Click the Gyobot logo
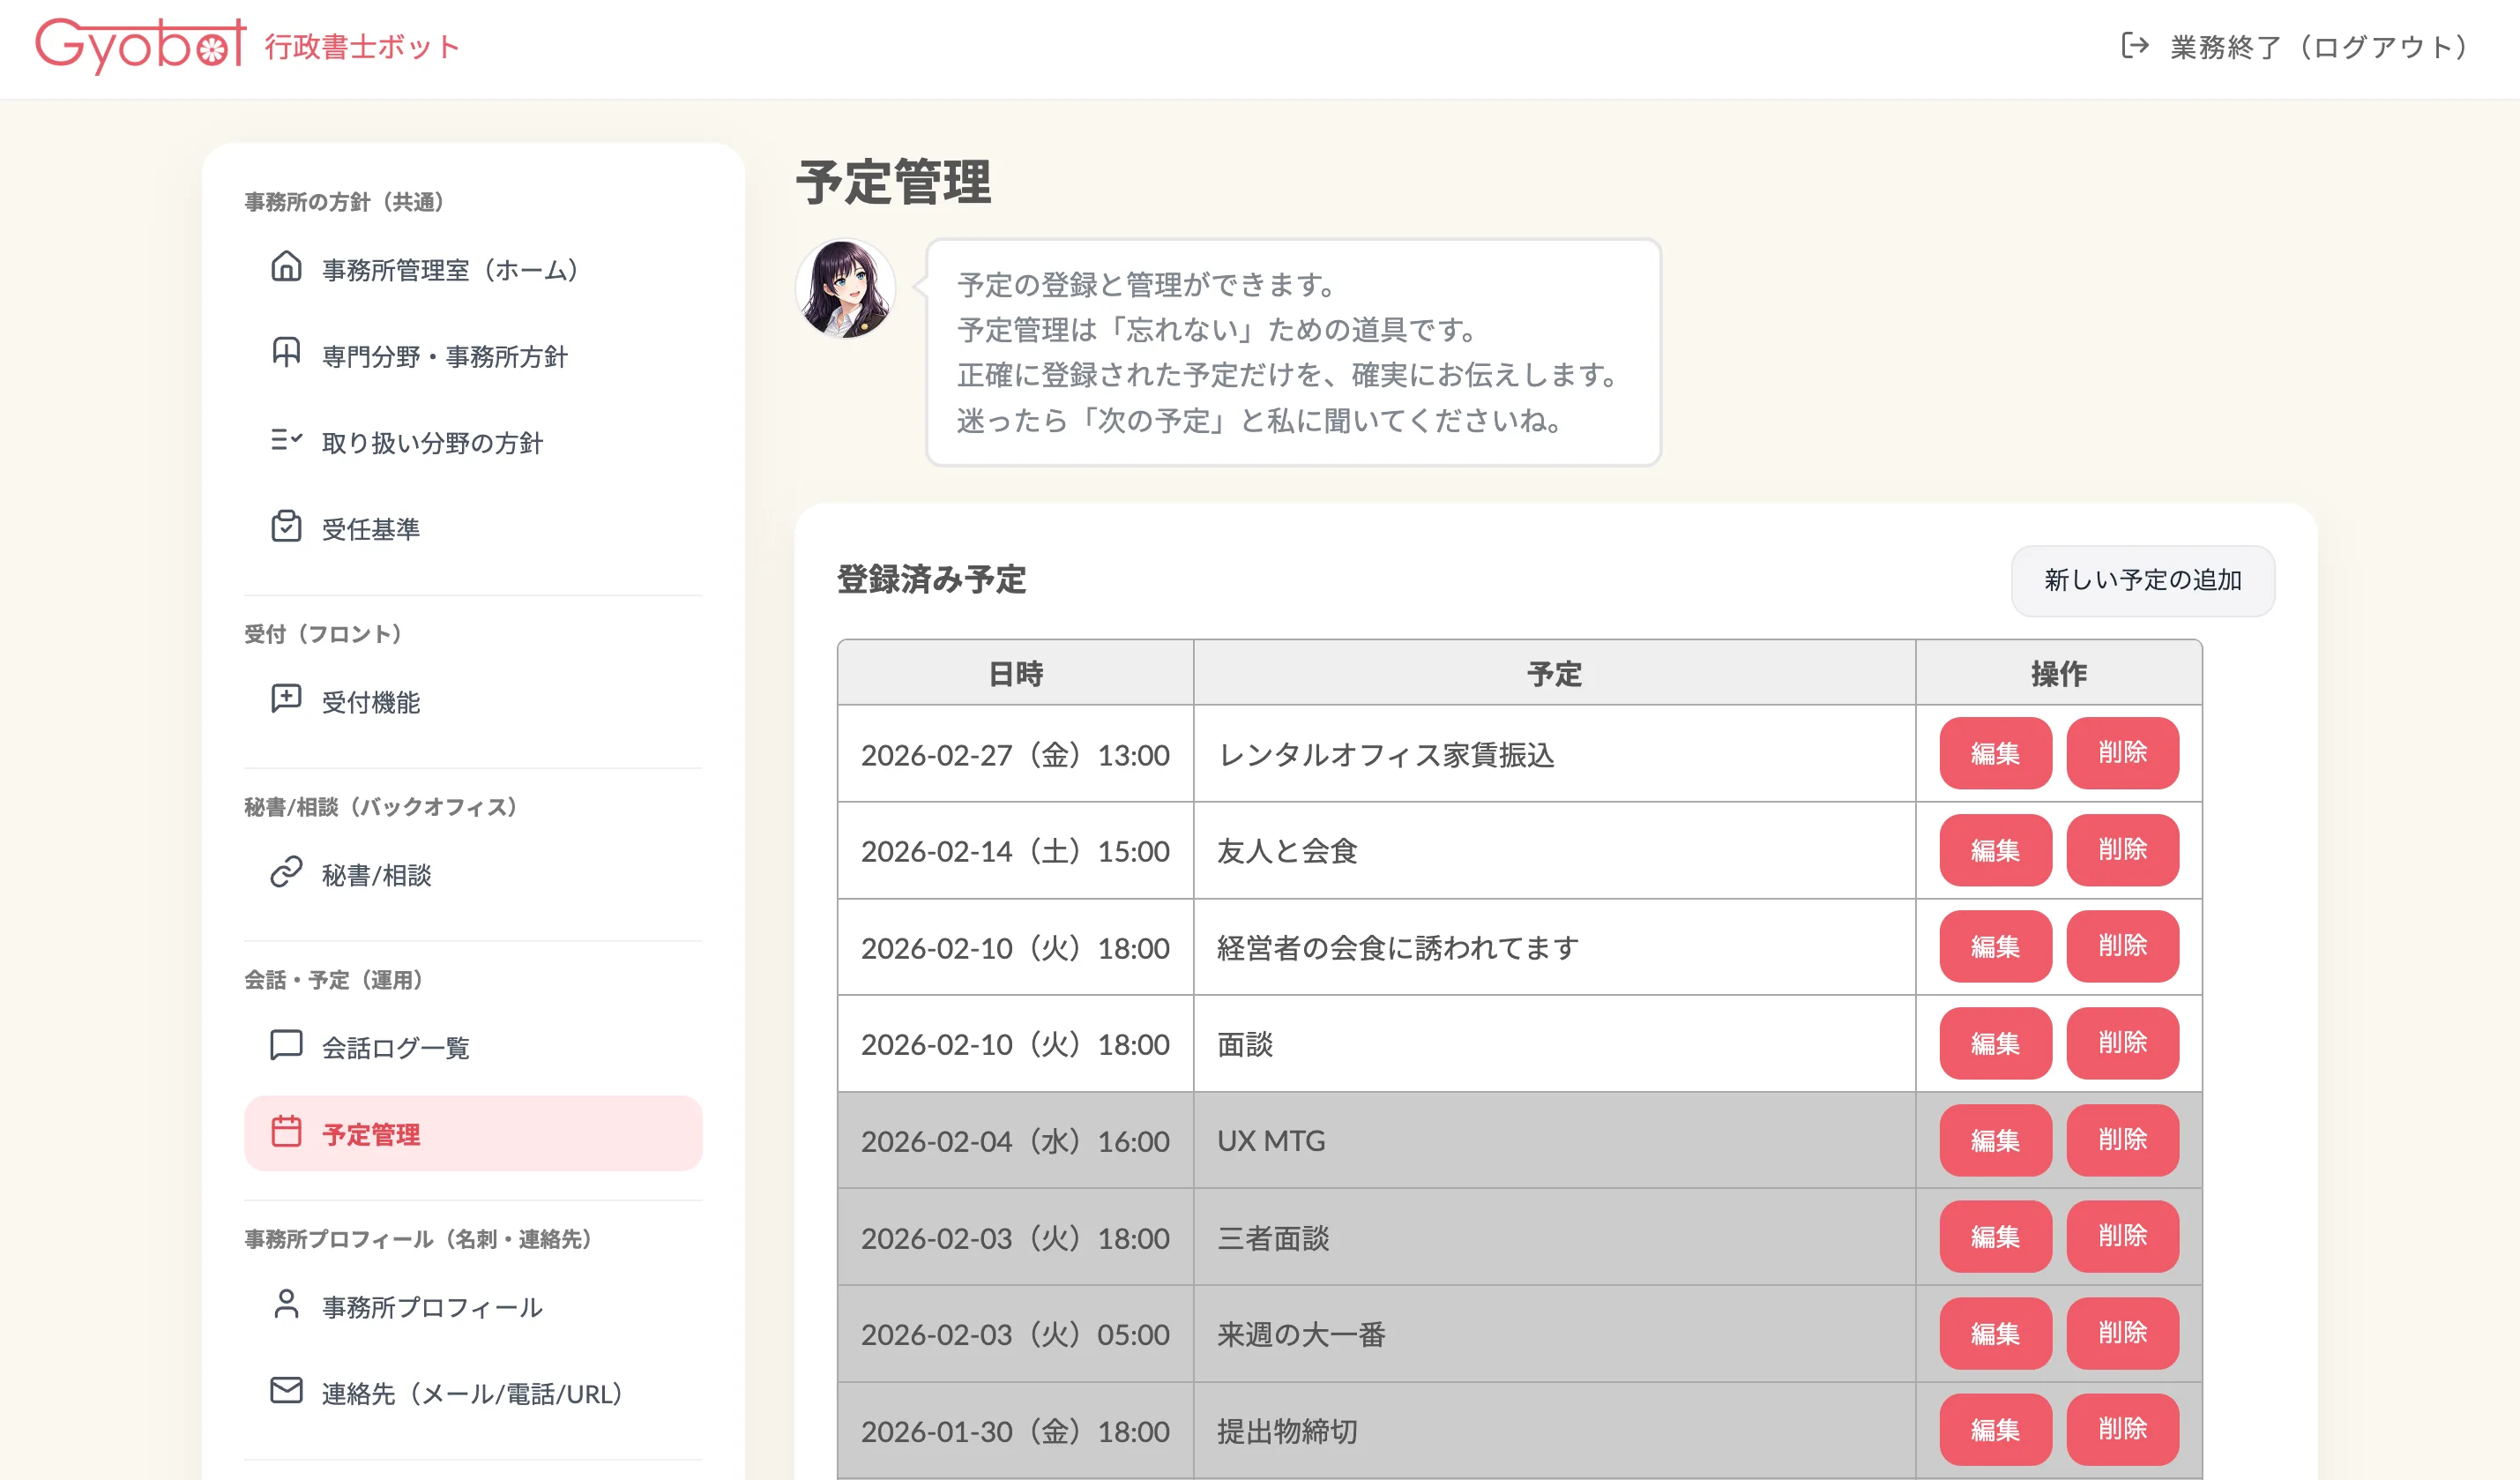Screen dimensions: 2520x1480 pyautogui.click(x=140, y=45)
